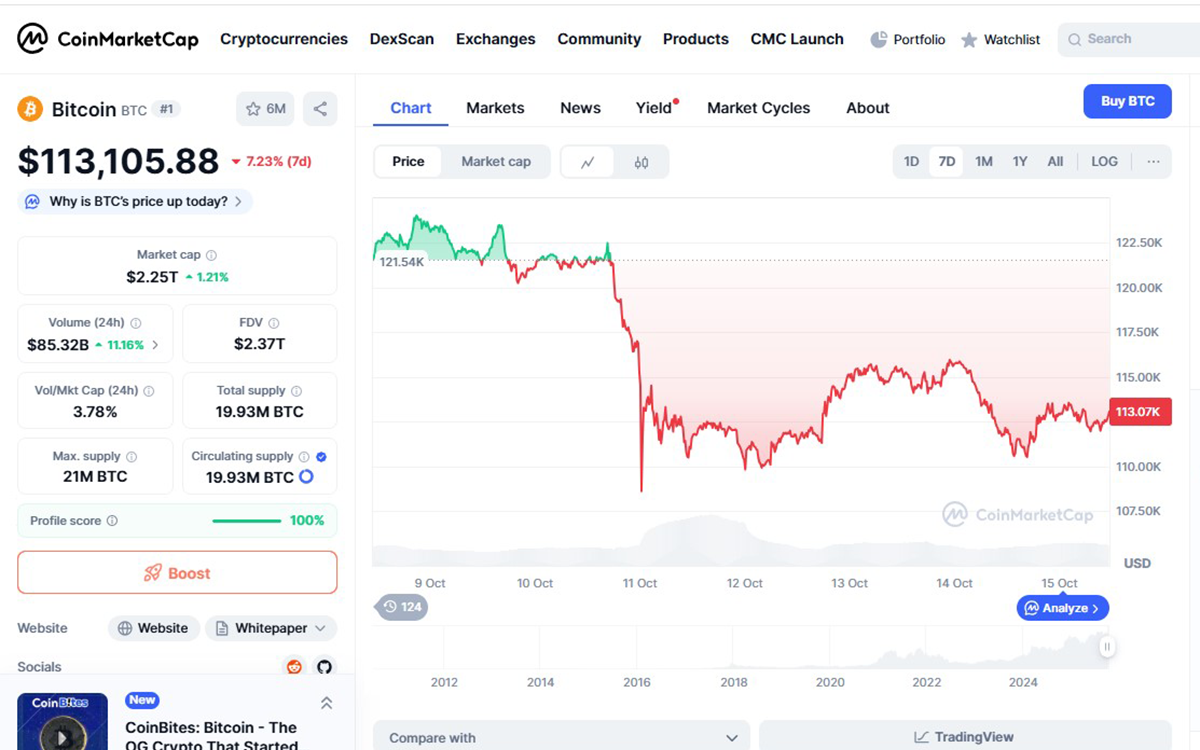Click the Buy BTC button
This screenshot has height=750, width=1200.
pos(1127,101)
